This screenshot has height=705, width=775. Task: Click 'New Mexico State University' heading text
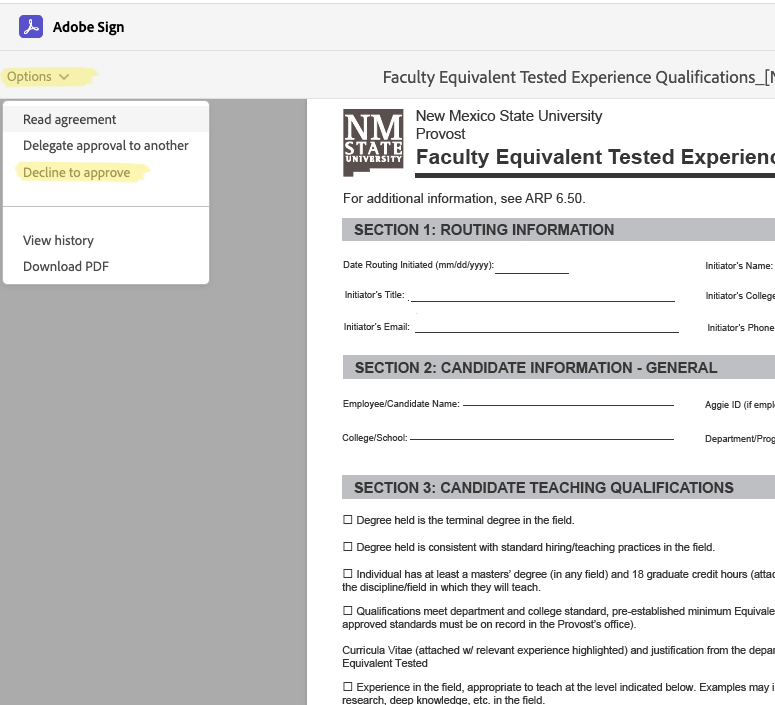[x=509, y=116]
